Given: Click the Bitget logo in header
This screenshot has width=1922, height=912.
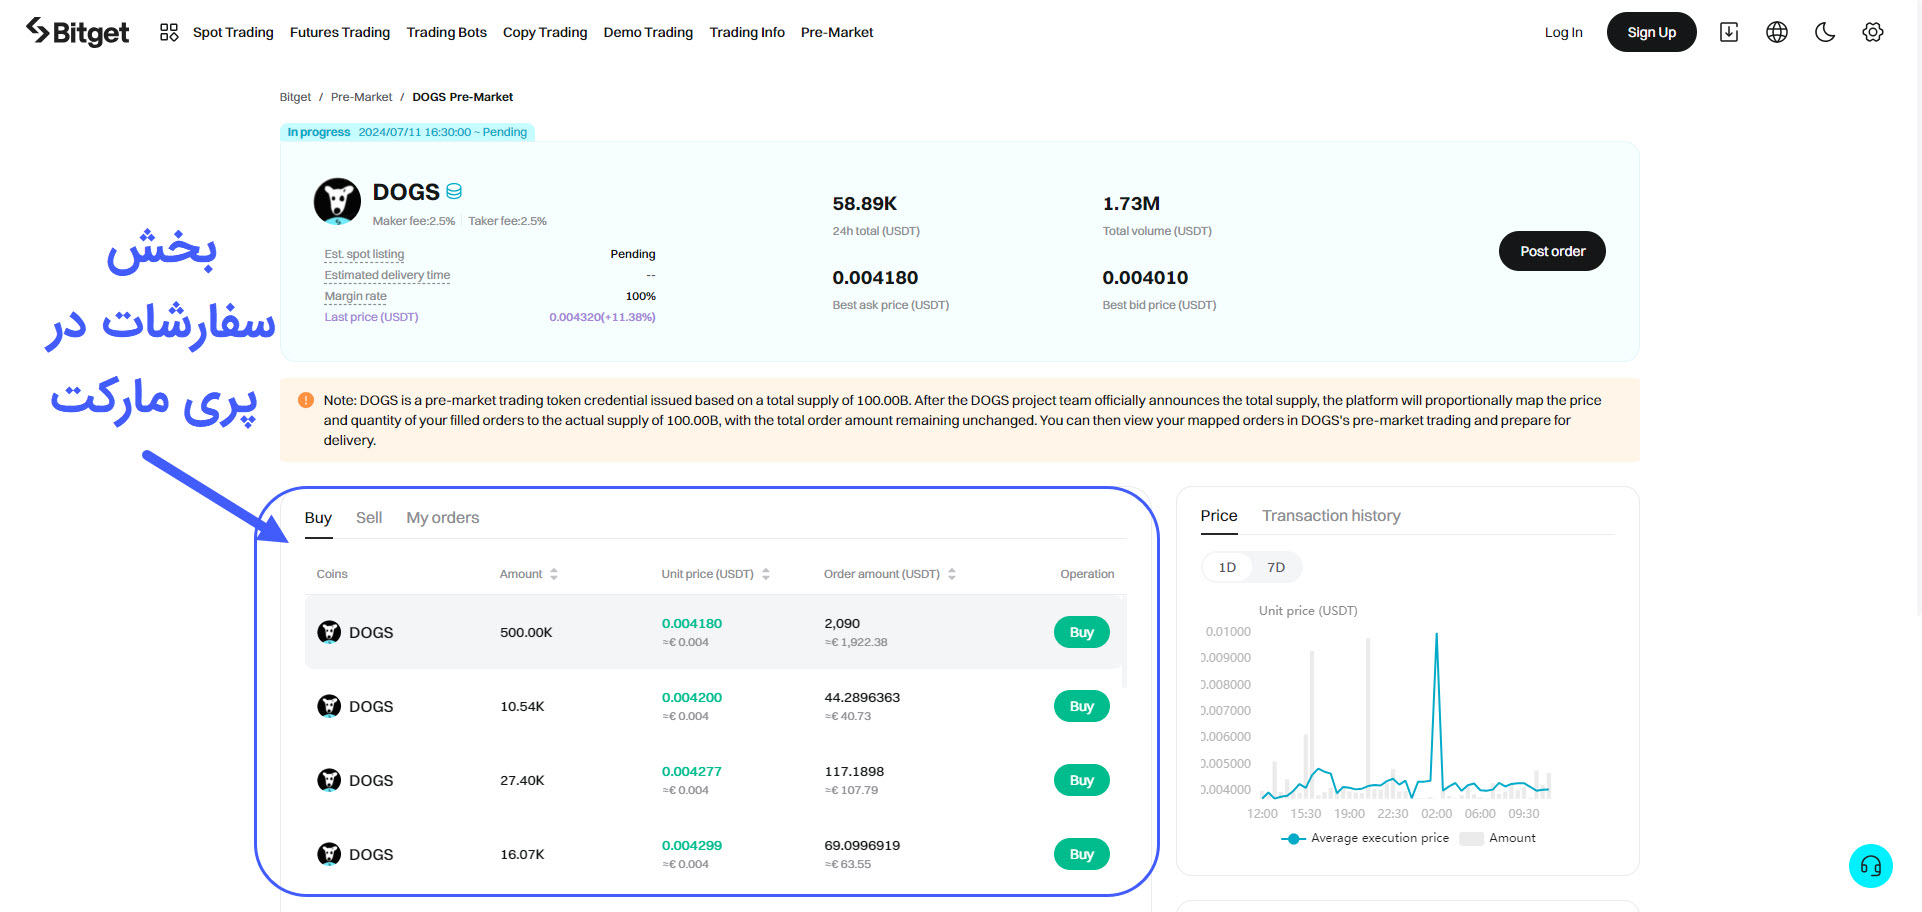Looking at the screenshot, I should (78, 32).
